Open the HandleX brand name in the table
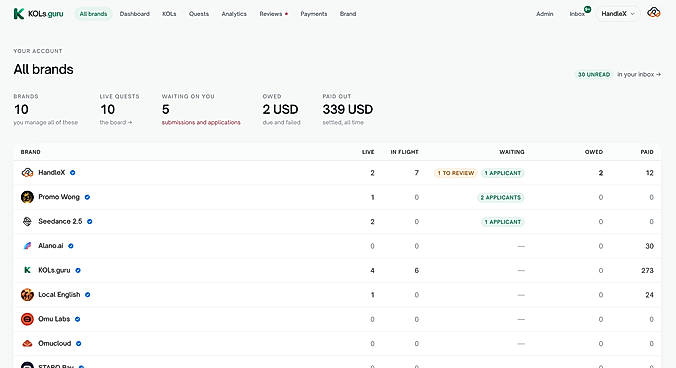Image resolution: width=676 pixels, height=368 pixels. click(x=52, y=173)
